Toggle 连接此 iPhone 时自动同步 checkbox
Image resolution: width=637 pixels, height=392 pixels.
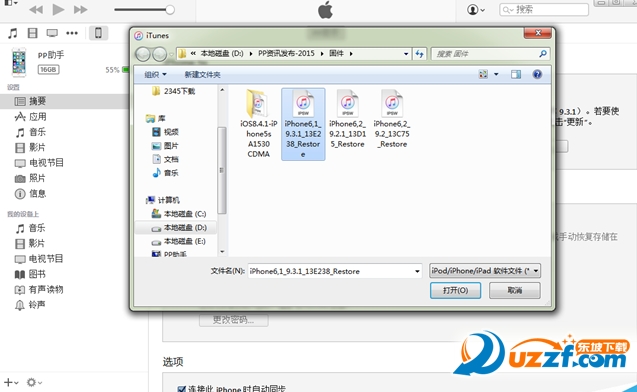click(x=182, y=389)
